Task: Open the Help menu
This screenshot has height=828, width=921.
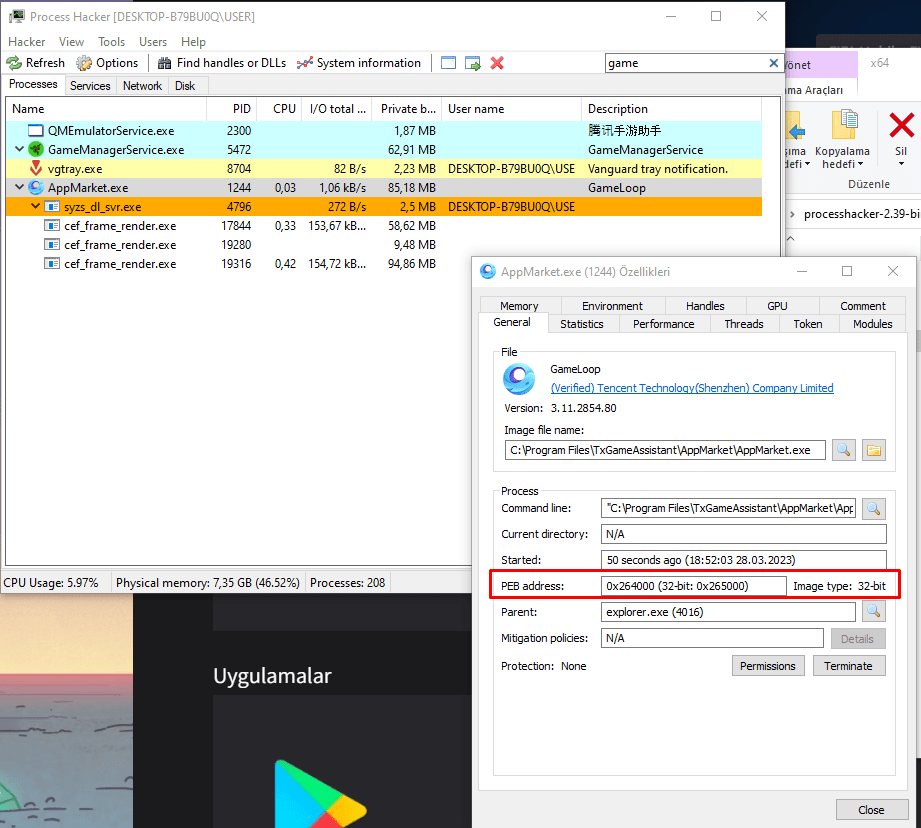Action: point(193,42)
